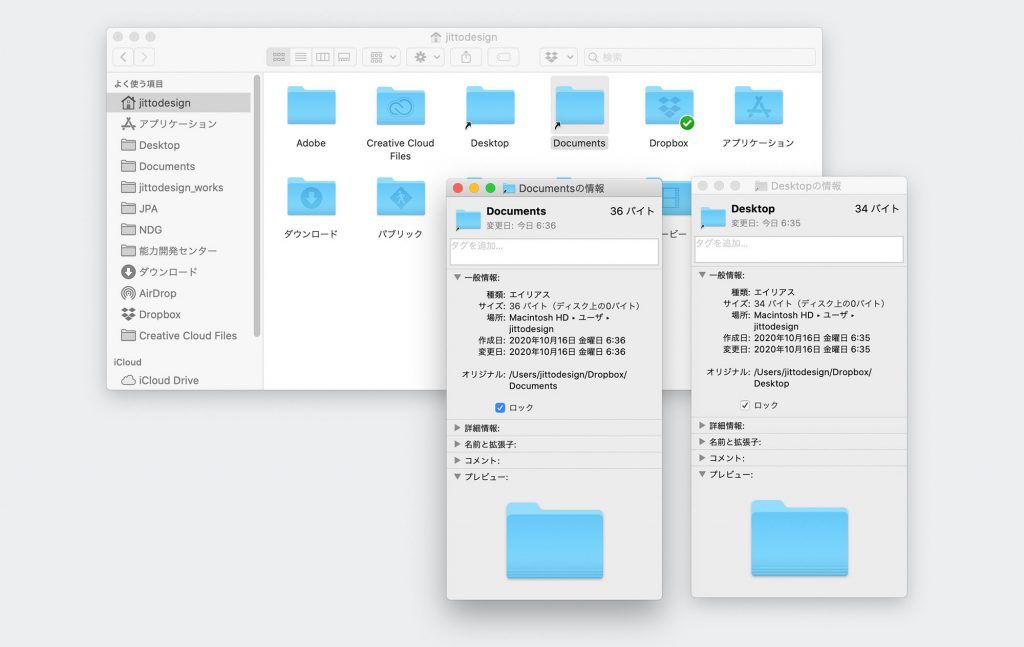
Task: Toggle the lock checkbox in Documents info
Action: [500, 407]
